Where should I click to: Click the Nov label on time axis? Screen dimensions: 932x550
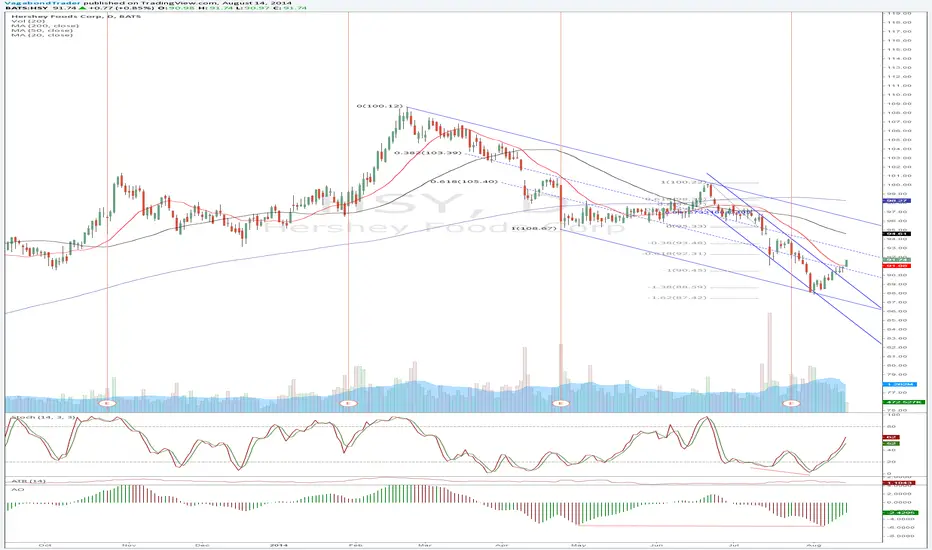pyautogui.click(x=129, y=545)
